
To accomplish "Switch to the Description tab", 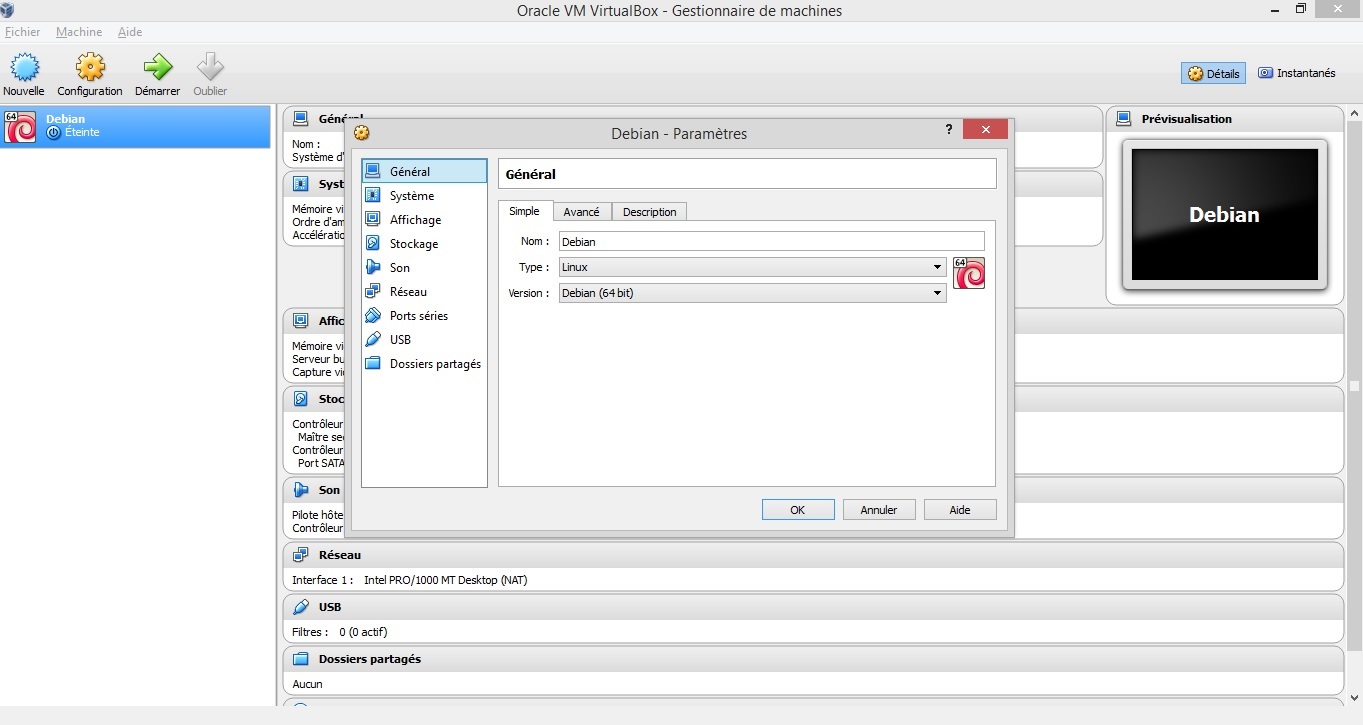I will point(649,212).
